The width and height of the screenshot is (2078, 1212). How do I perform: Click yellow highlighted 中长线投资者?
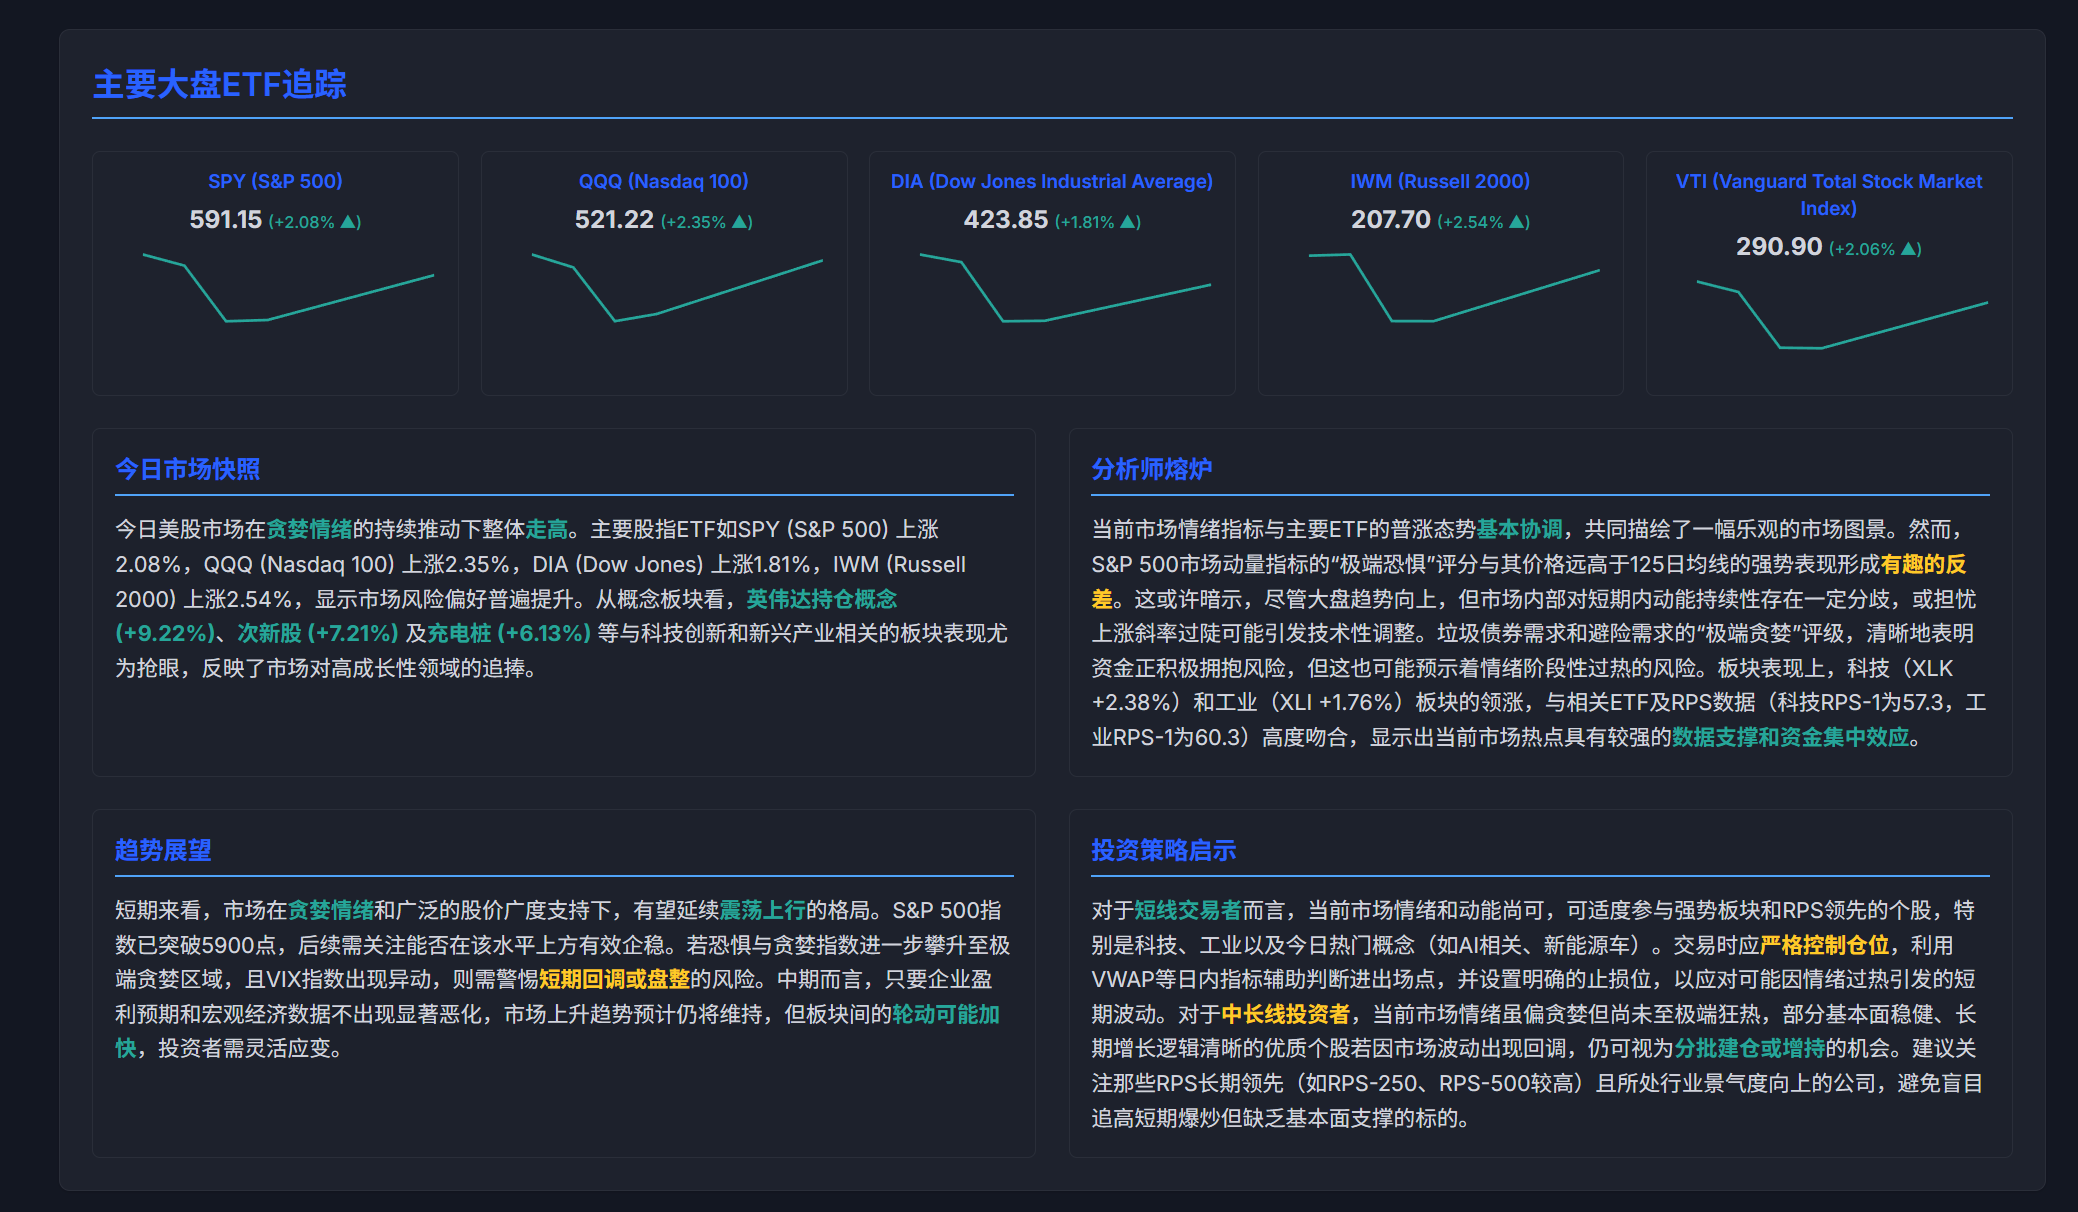click(1286, 1014)
